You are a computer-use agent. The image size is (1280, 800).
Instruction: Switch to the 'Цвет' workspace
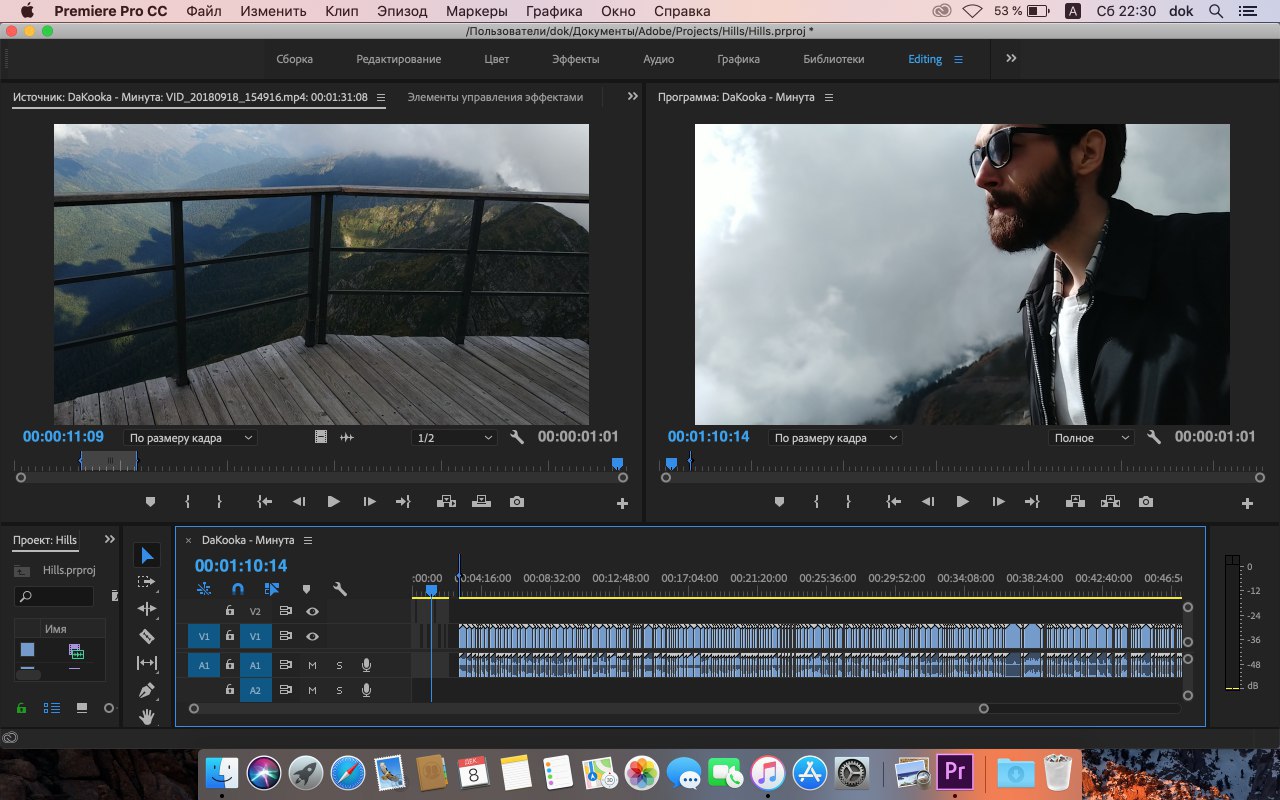497,59
